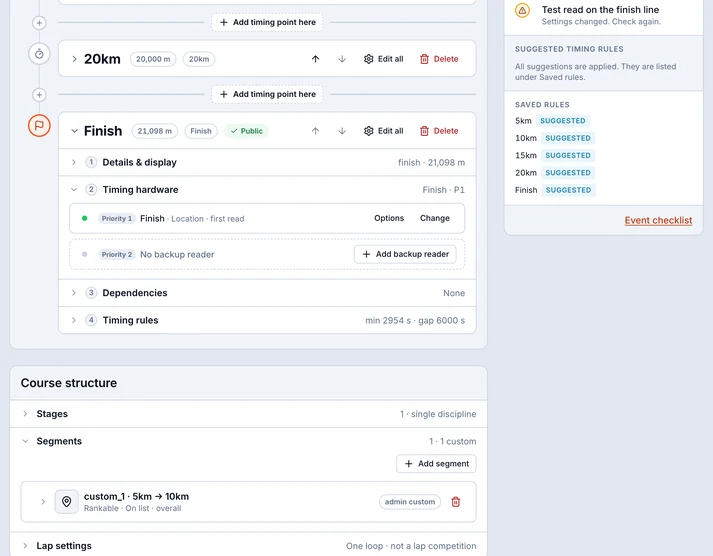Add a backup reader
The width and height of the screenshot is (713, 556).
[x=405, y=254]
